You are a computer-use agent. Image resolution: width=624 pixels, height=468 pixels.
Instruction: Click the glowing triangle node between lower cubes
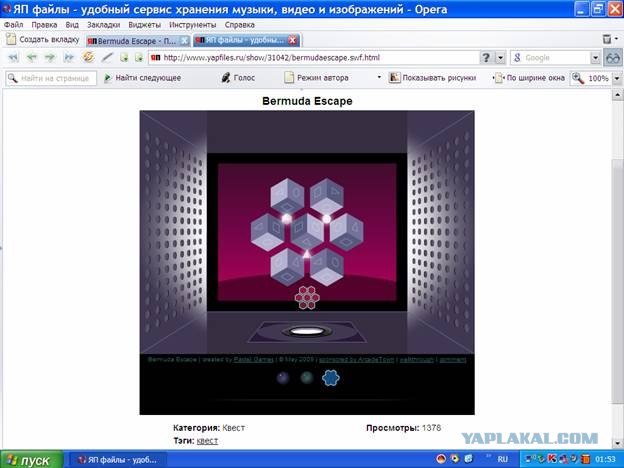307,254
